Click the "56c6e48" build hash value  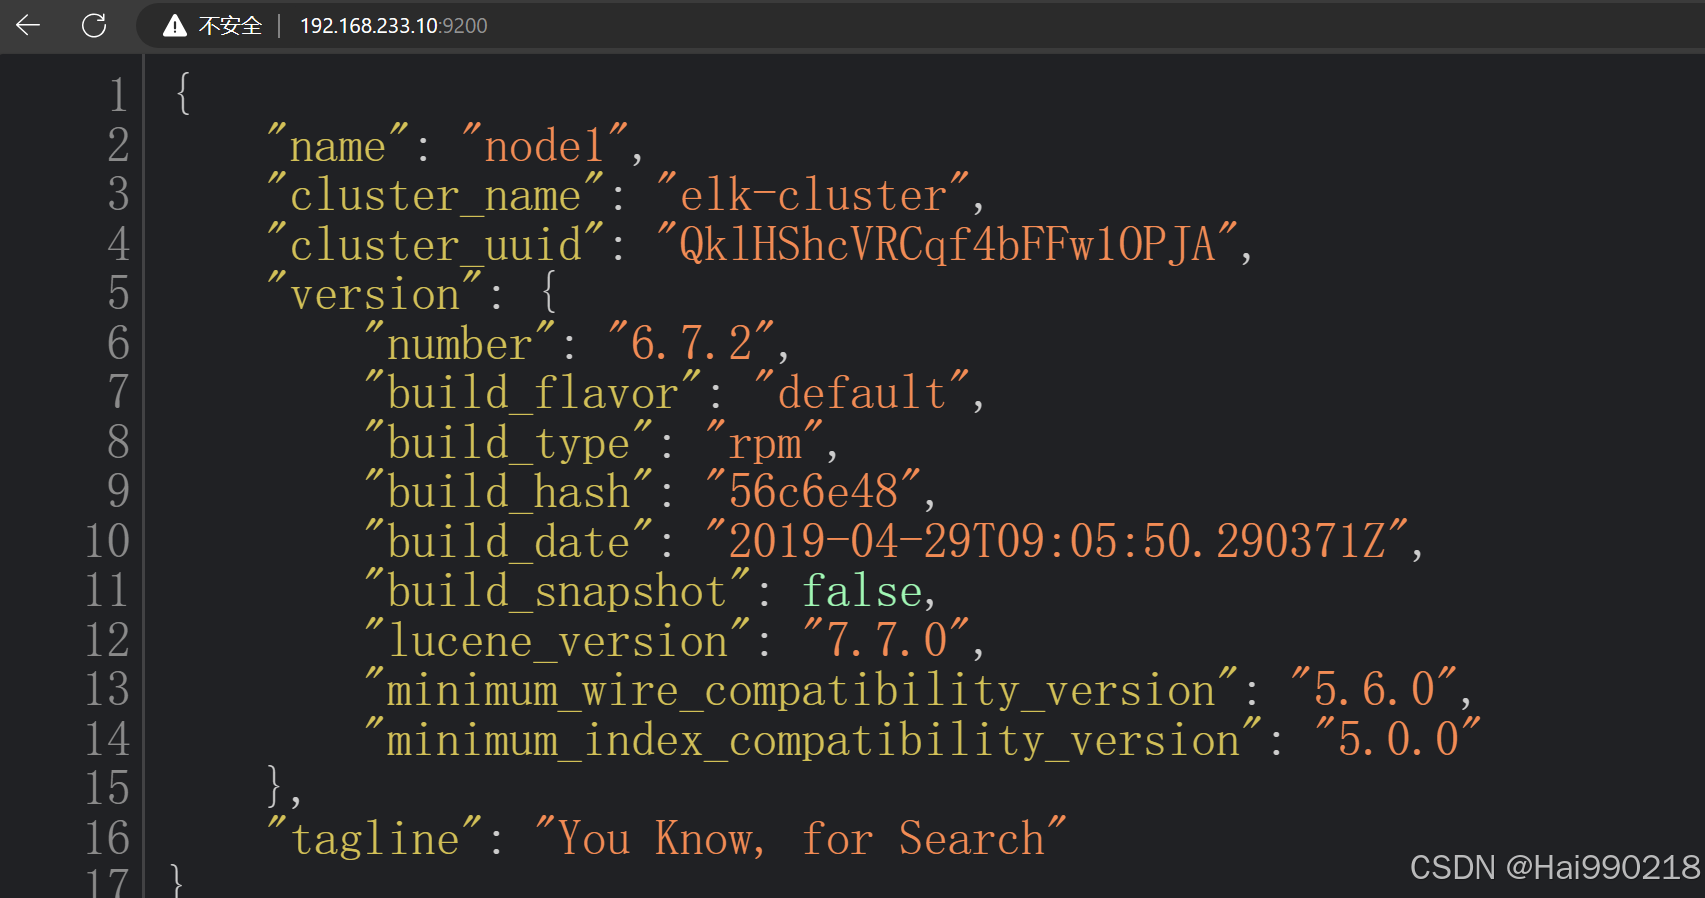pos(813,492)
